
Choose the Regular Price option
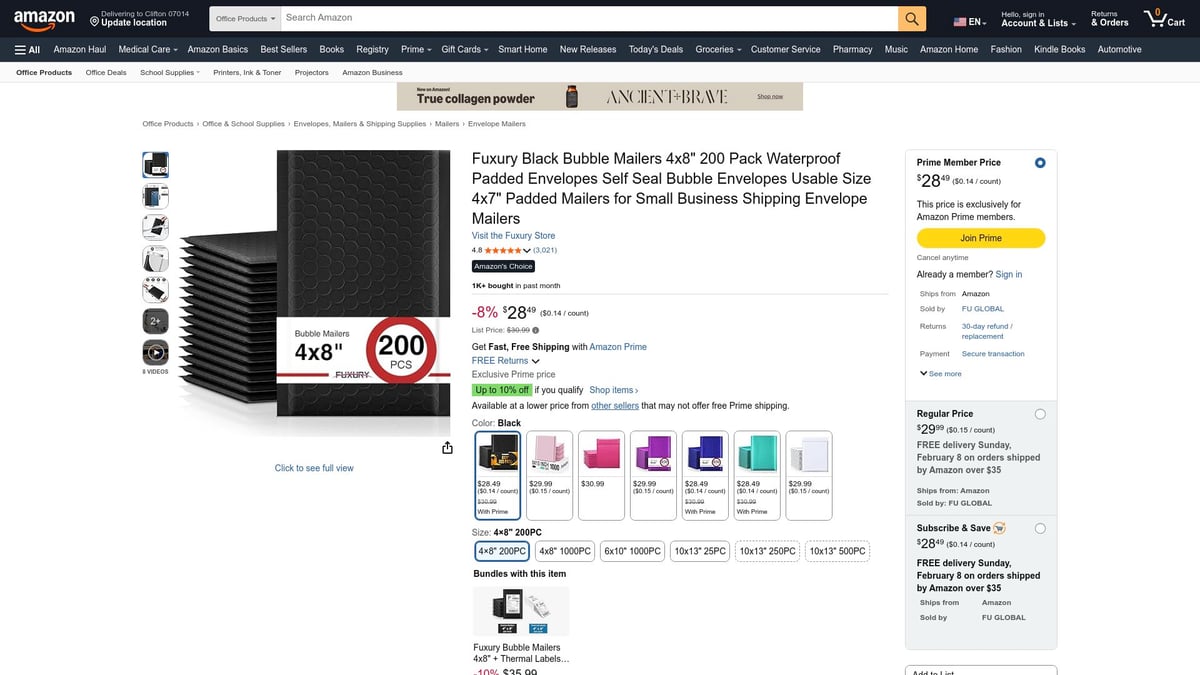click(x=1040, y=413)
